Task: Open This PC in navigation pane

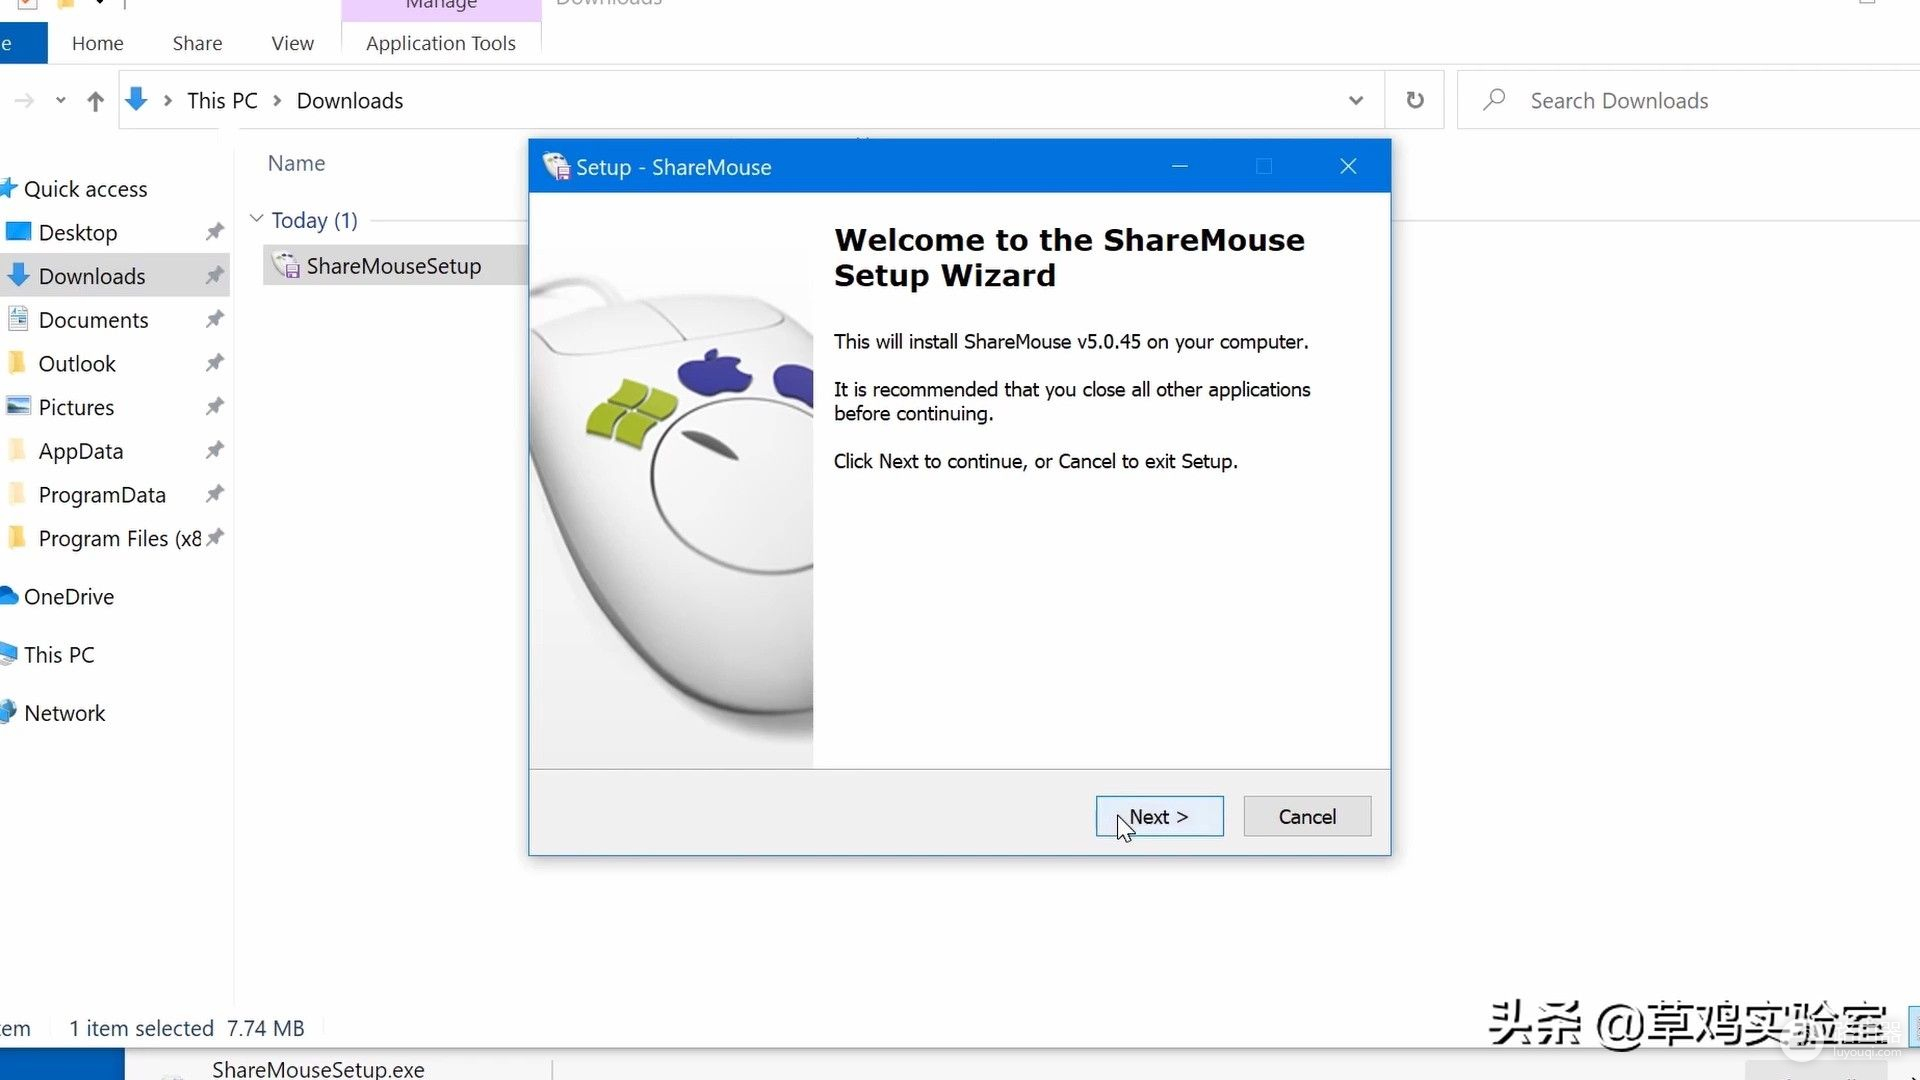Action: (x=59, y=654)
